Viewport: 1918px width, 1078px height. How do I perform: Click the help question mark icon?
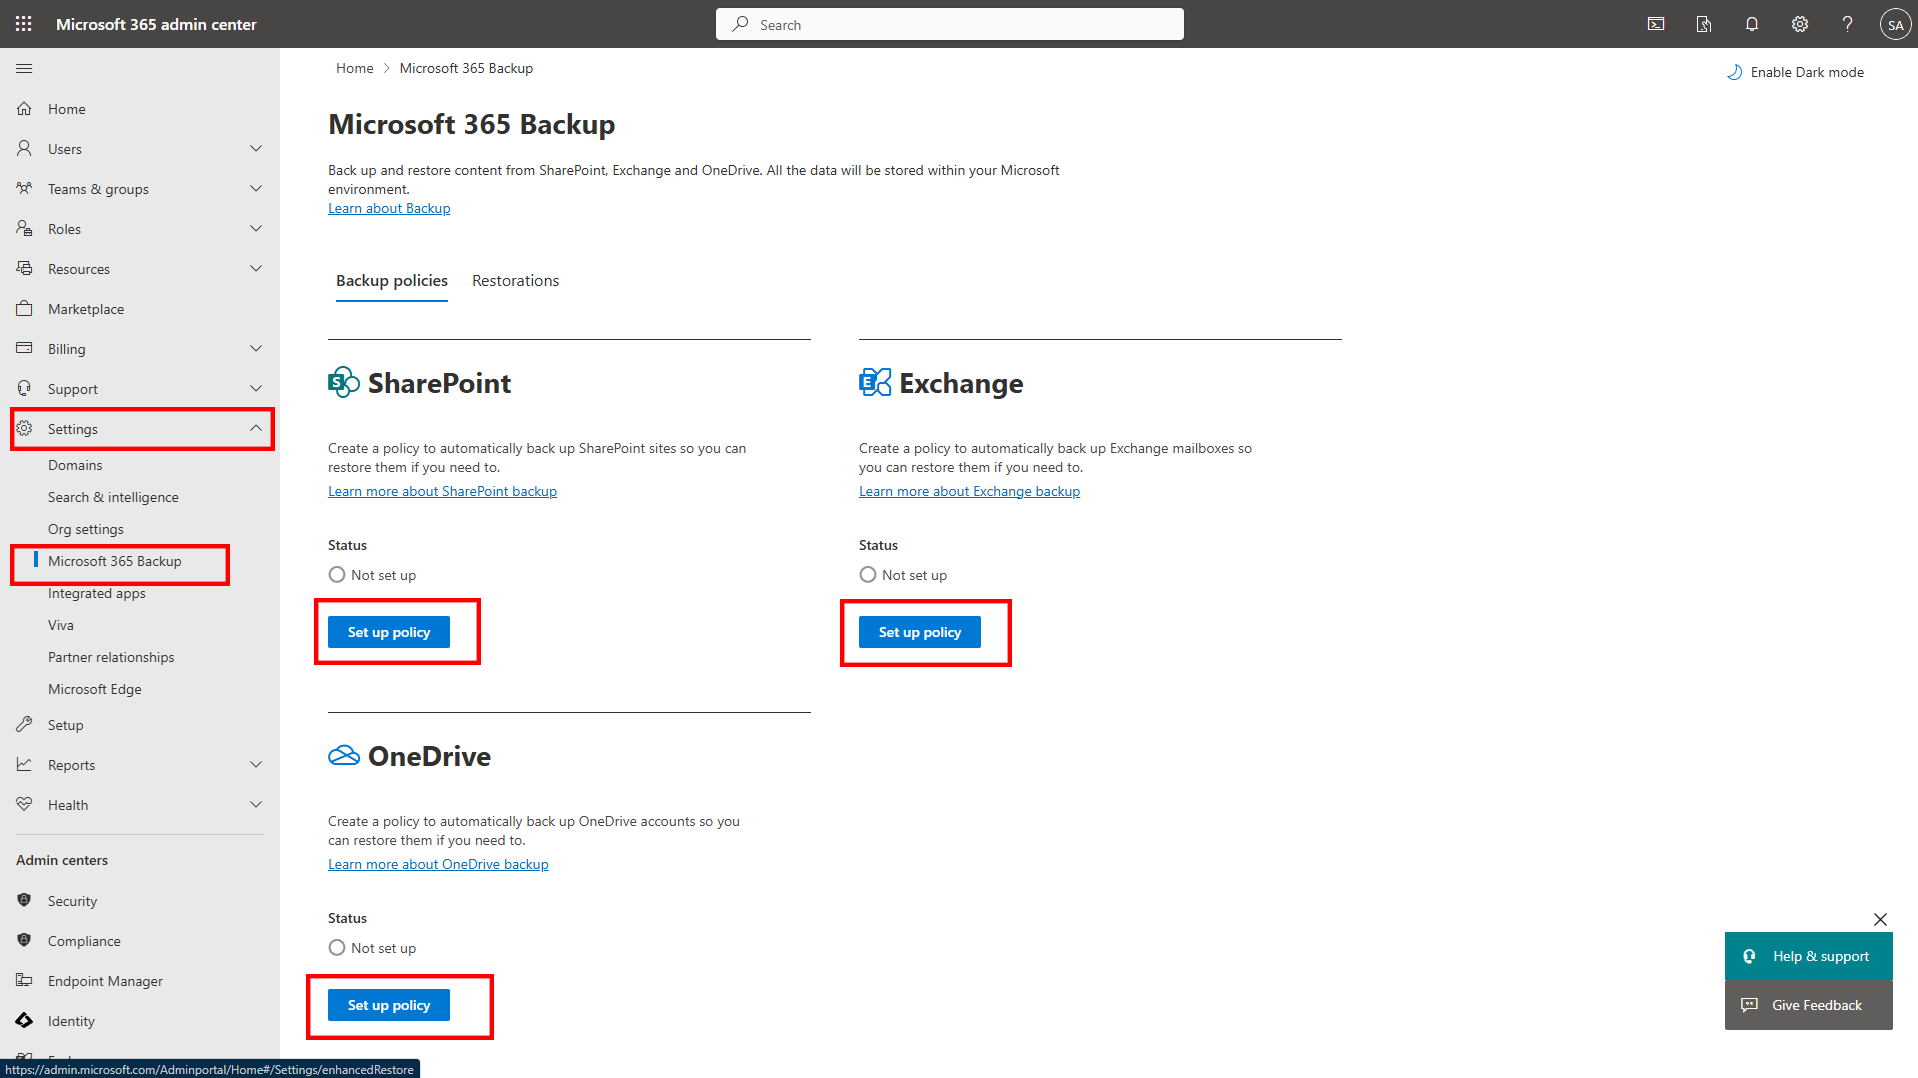pyautogui.click(x=1847, y=23)
